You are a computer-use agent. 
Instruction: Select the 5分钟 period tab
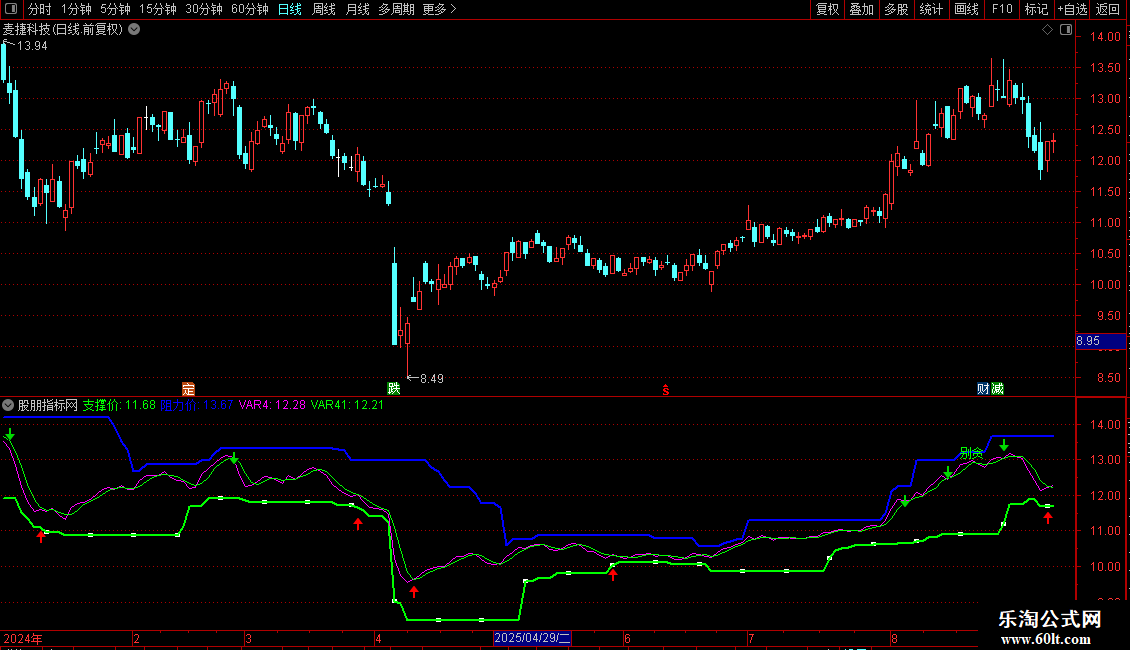tap(115, 9)
